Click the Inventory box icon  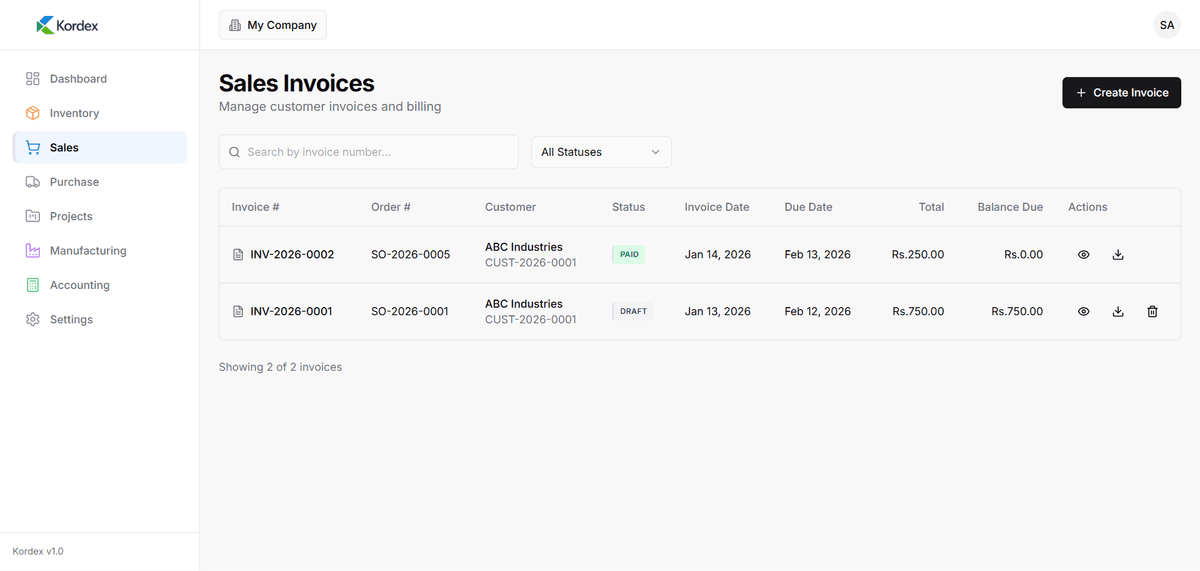point(33,113)
